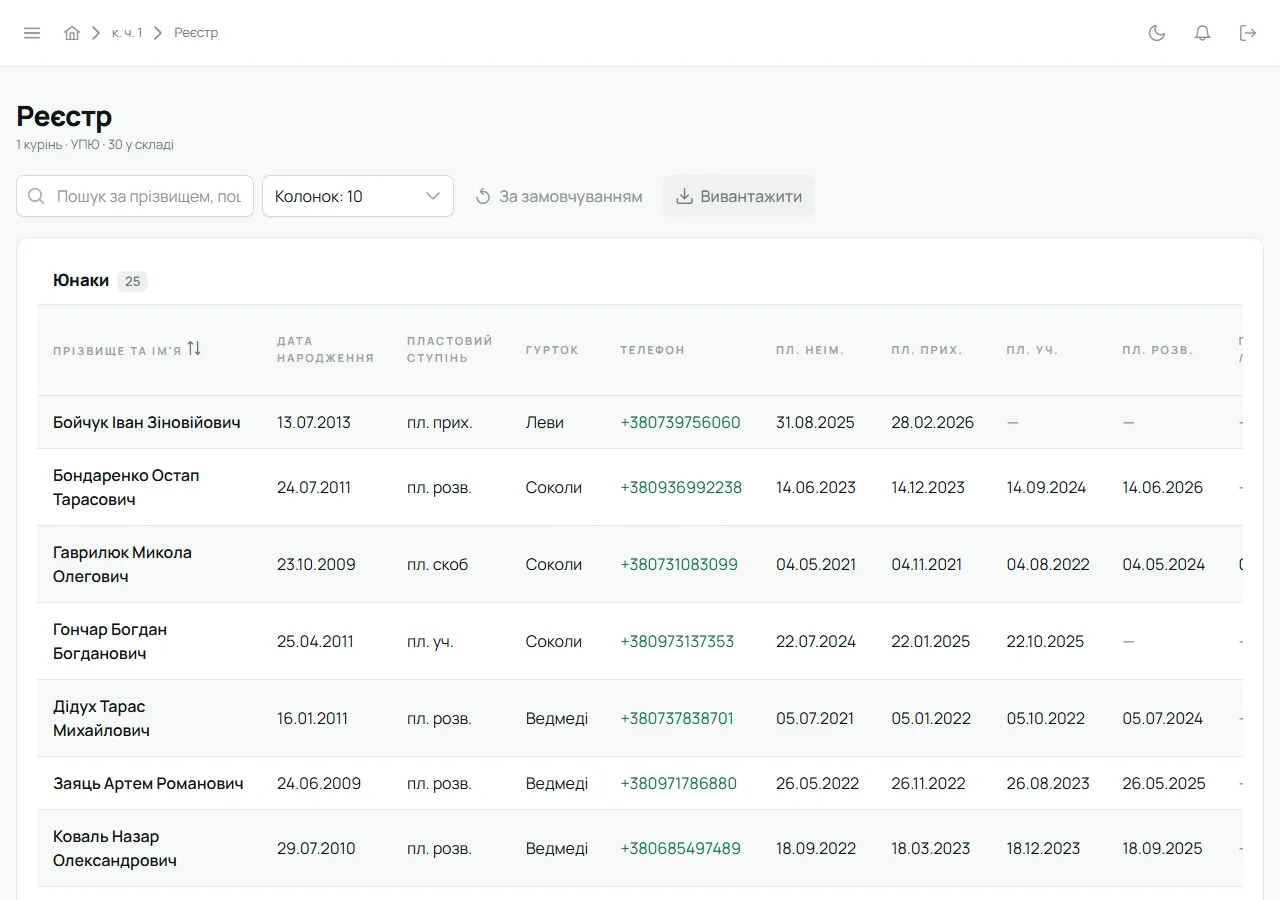1280x900 pixels.
Task: Expand column selector chevron
Action: (x=433, y=196)
